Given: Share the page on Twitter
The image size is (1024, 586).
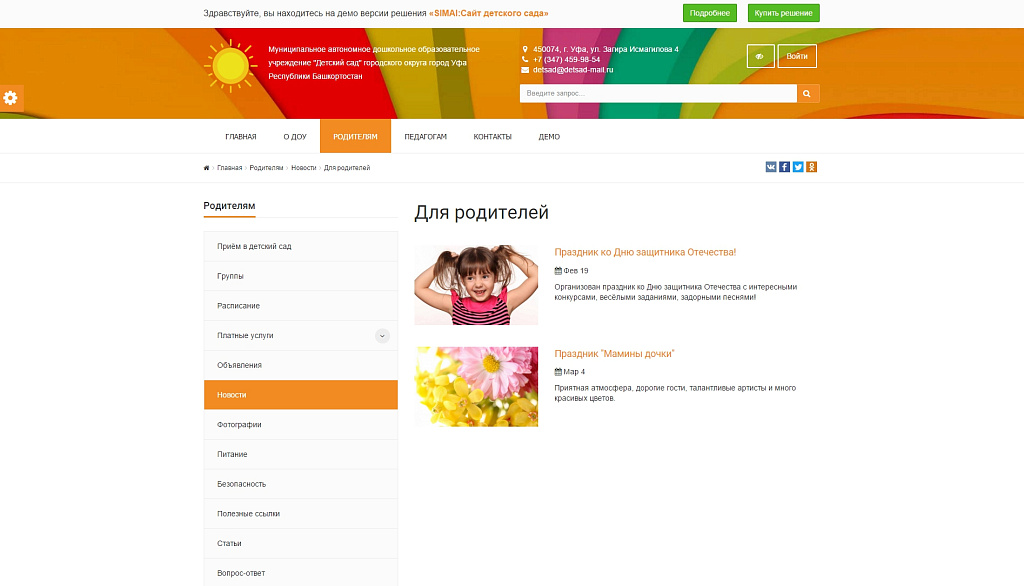Looking at the screenshot, I should (x=797, y=167).
